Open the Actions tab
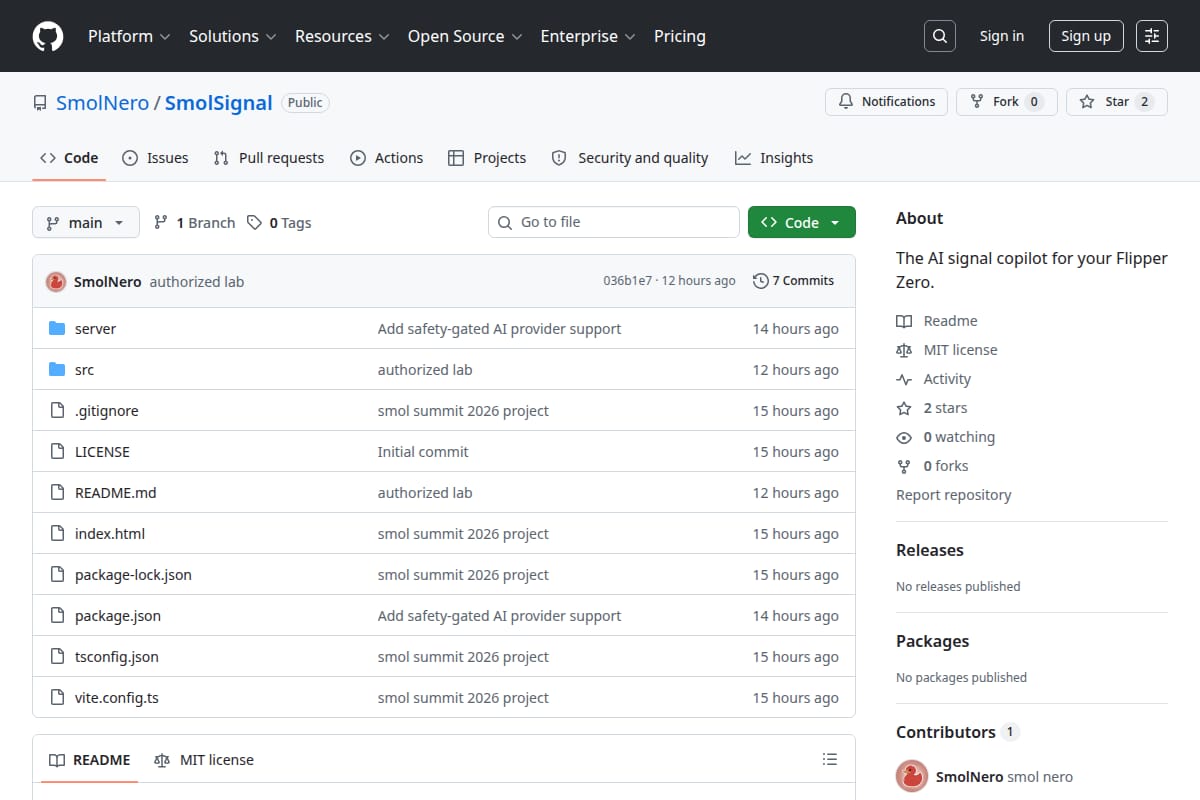This screenshot has width=1200, height=800. coord(387,158)
